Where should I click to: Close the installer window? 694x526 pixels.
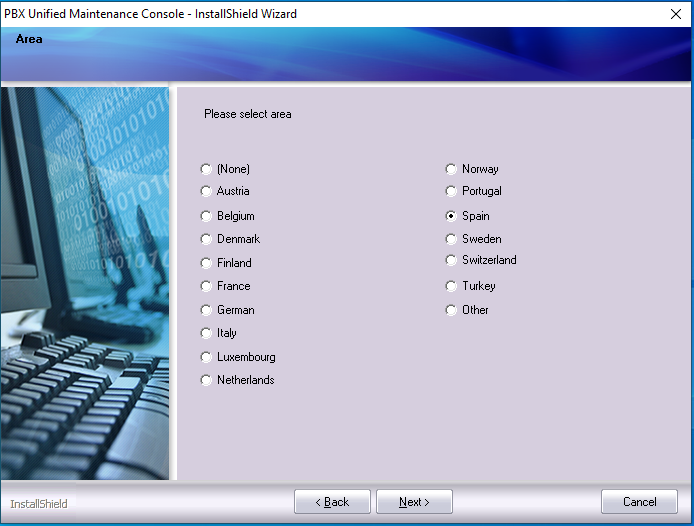(675, 14)
